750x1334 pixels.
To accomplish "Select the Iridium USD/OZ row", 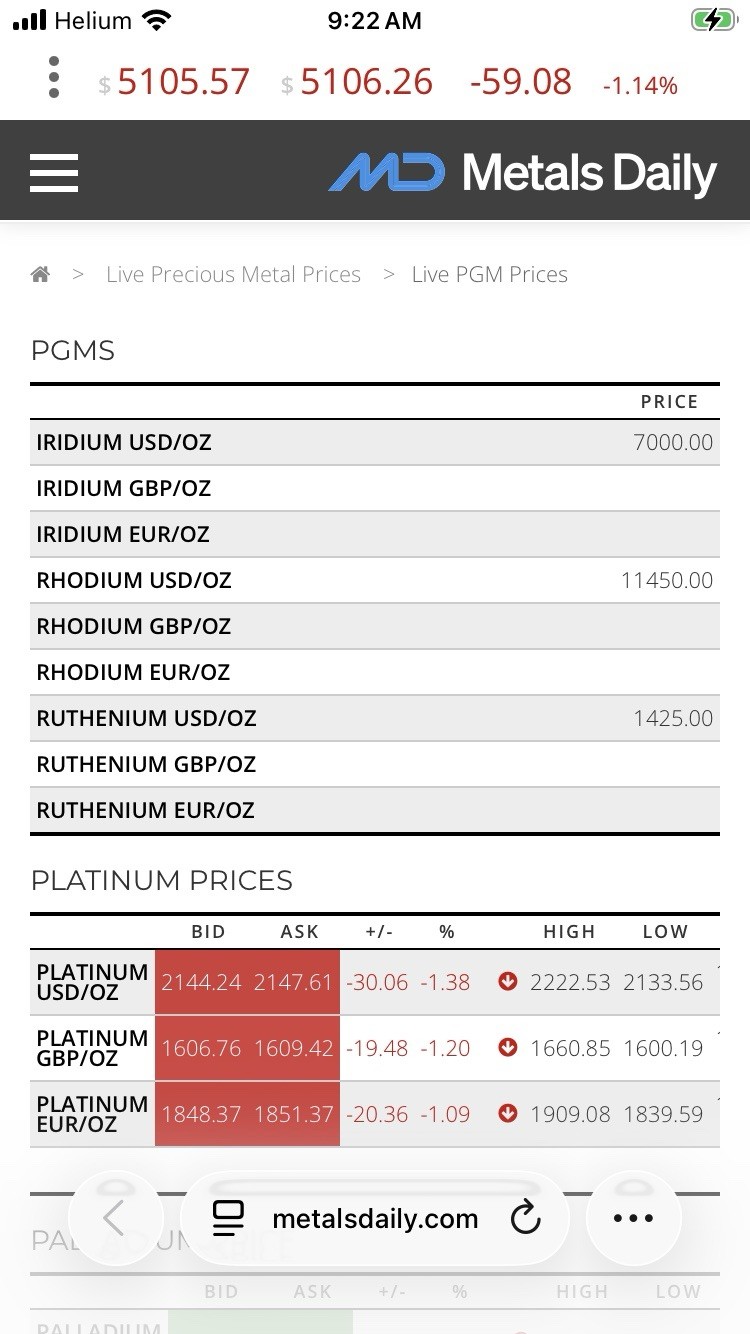I will click(x=375, y=442).
